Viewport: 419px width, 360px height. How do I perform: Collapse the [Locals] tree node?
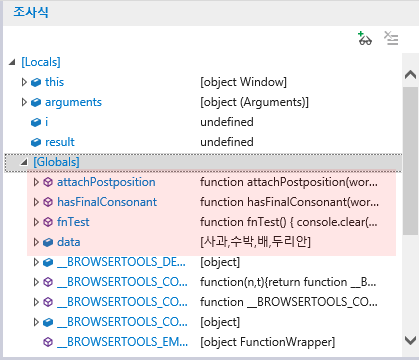(x=12, y=62)
